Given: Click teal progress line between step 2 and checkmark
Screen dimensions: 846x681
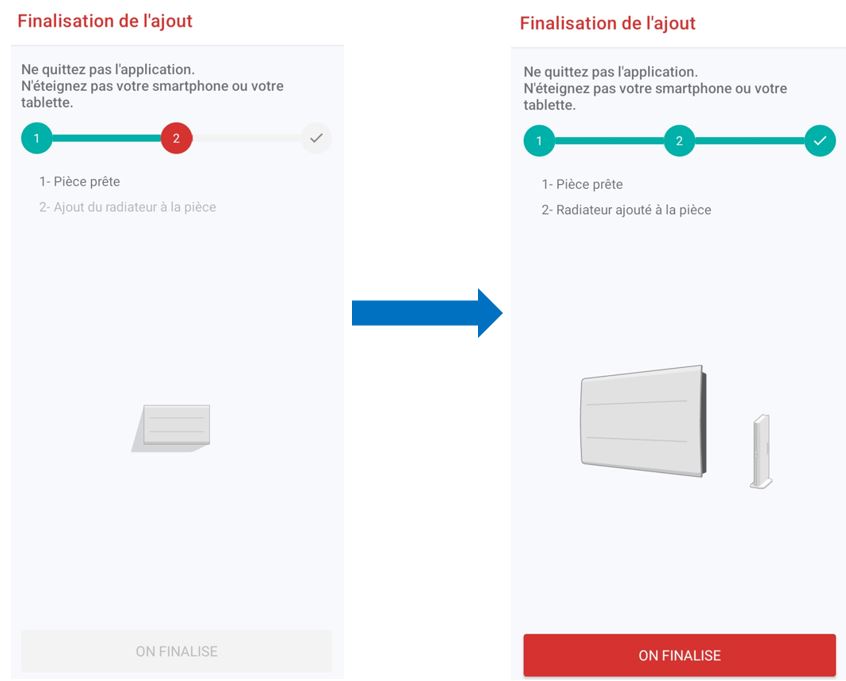Looking at the screenshot, I should click(x=750, y=141).
